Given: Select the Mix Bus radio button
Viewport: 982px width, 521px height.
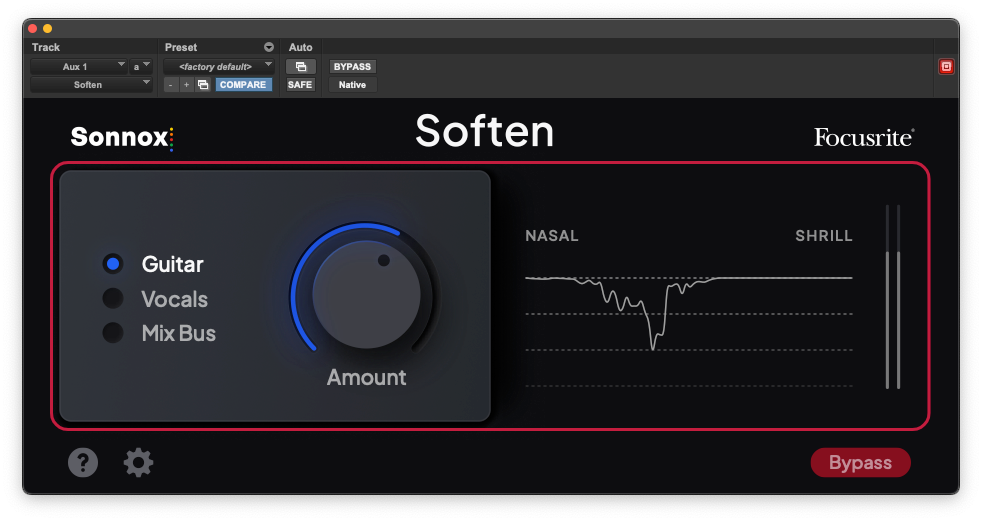Looking at the screenshot, I should (x=113, y=333).
